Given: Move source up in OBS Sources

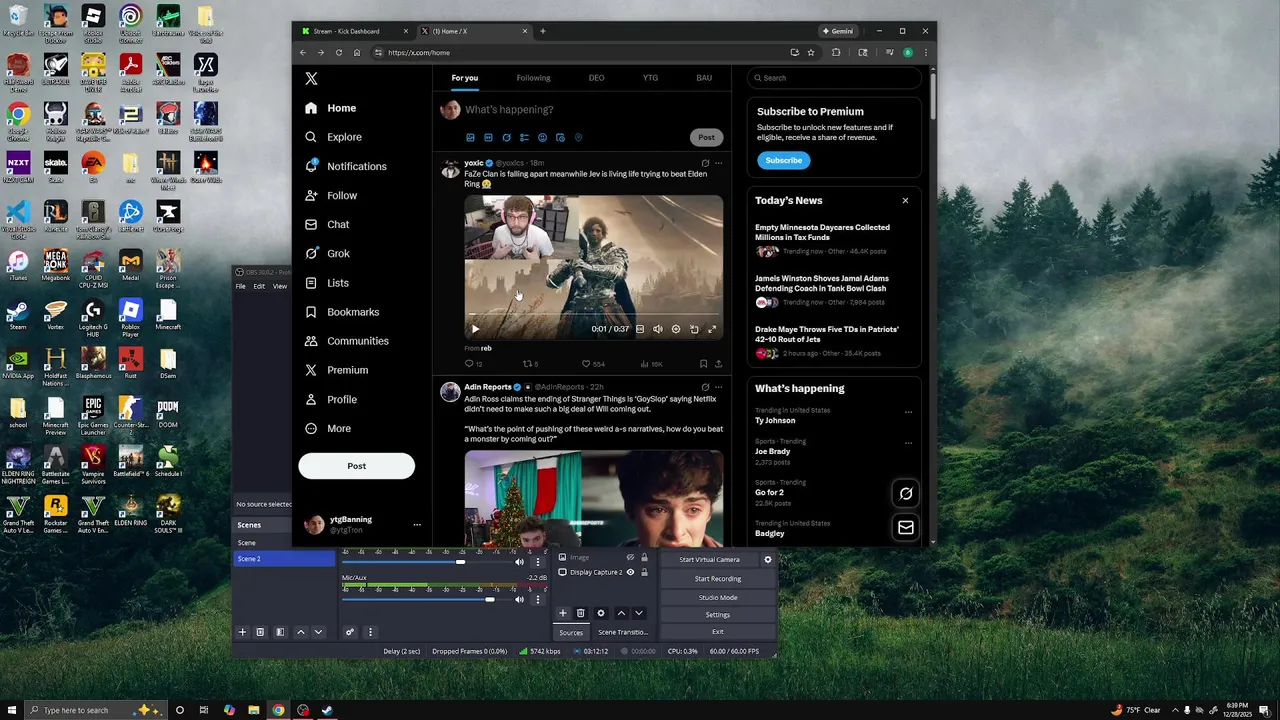Looking at the screenshot, I should coord(621,613).
